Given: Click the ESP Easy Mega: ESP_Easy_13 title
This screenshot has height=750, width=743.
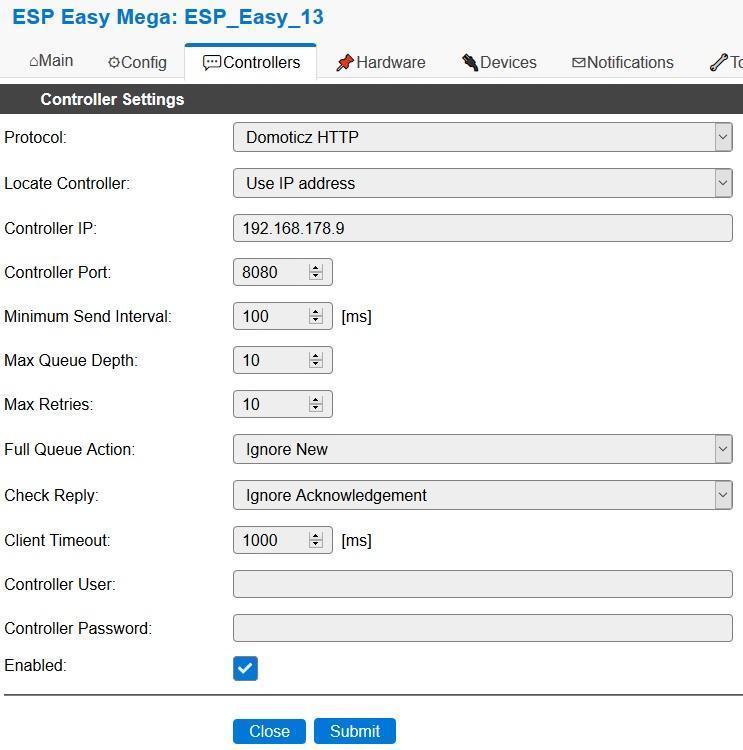Looking at the screenshot, I should click(x=168, y=18).
